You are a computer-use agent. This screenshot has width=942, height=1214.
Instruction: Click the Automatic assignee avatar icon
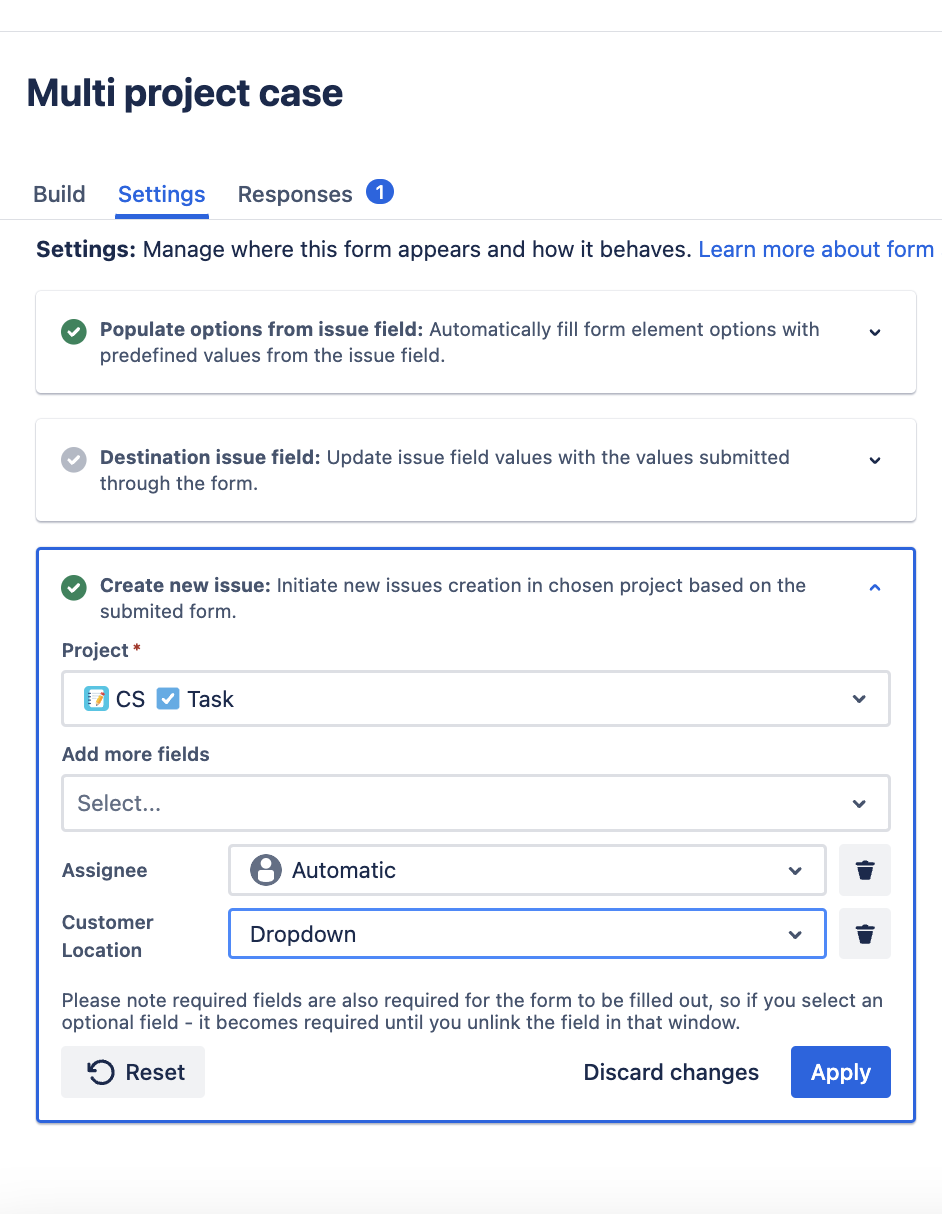pyautogui.click(x=265, y=870)
